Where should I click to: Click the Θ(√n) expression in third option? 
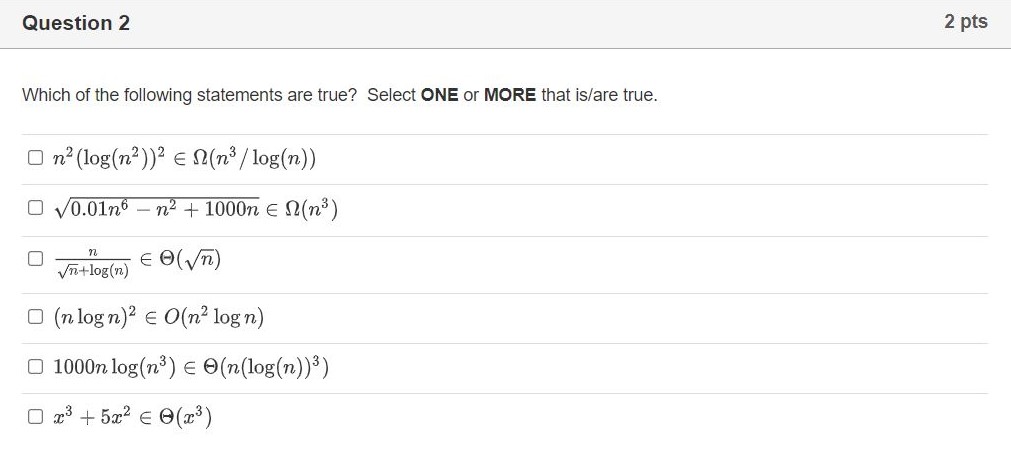pyautogui.click(x=187, y=259)
